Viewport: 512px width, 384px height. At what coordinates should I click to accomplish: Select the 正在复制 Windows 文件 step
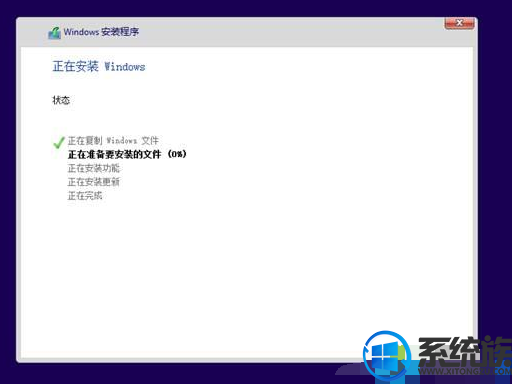(x=113, y=141)
